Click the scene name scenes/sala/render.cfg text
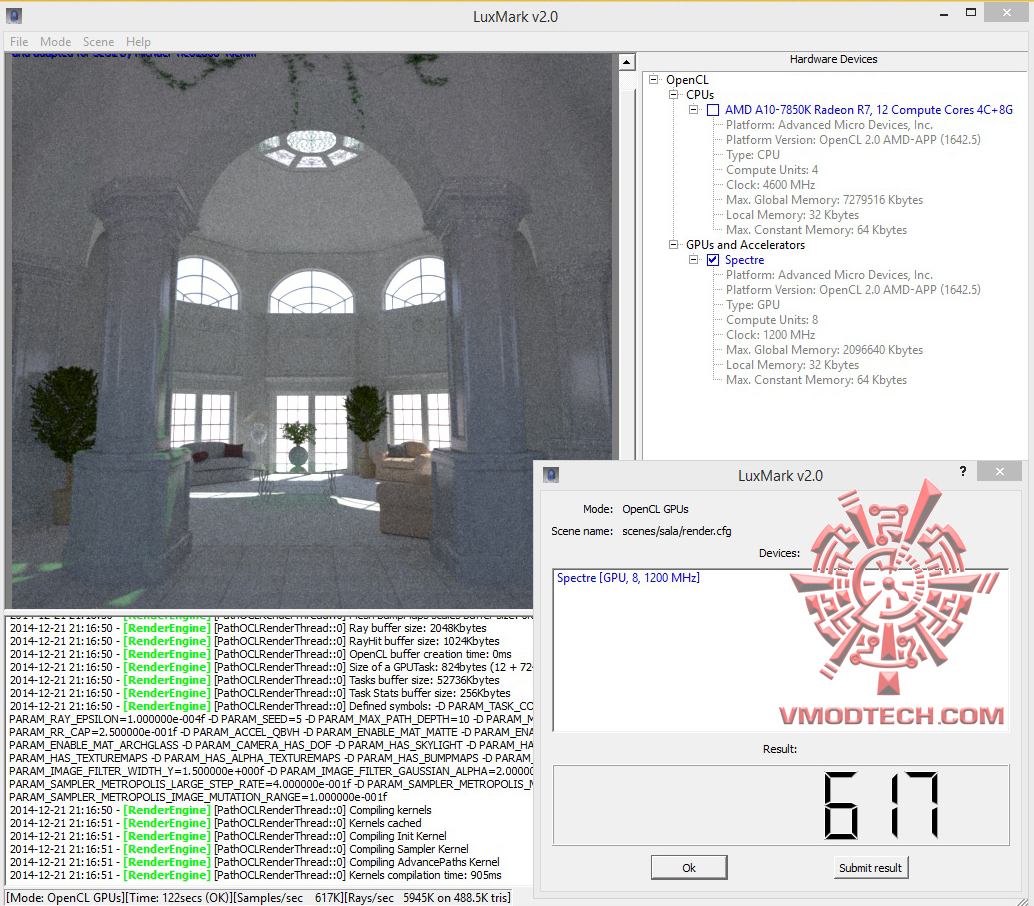1034x906 pixels. point(677,531)
